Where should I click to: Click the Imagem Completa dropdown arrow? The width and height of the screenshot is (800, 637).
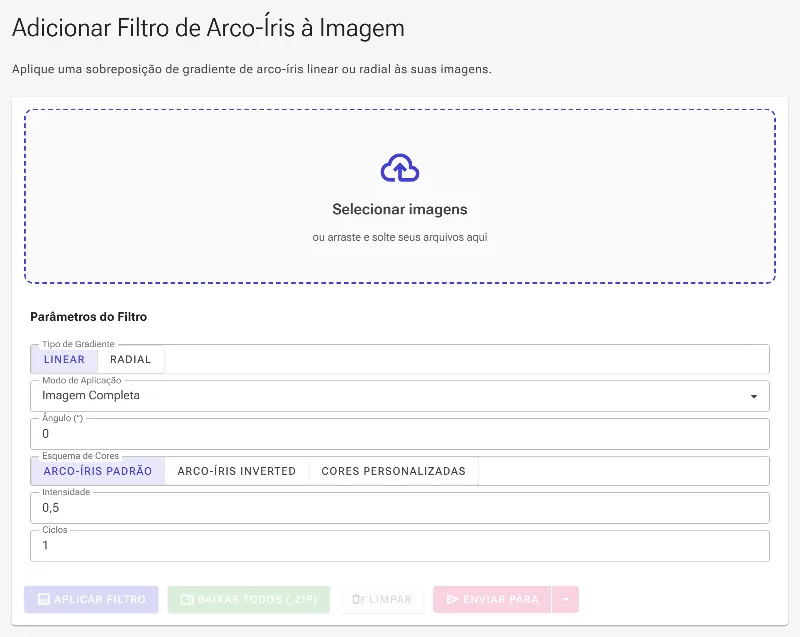[754, 396]
